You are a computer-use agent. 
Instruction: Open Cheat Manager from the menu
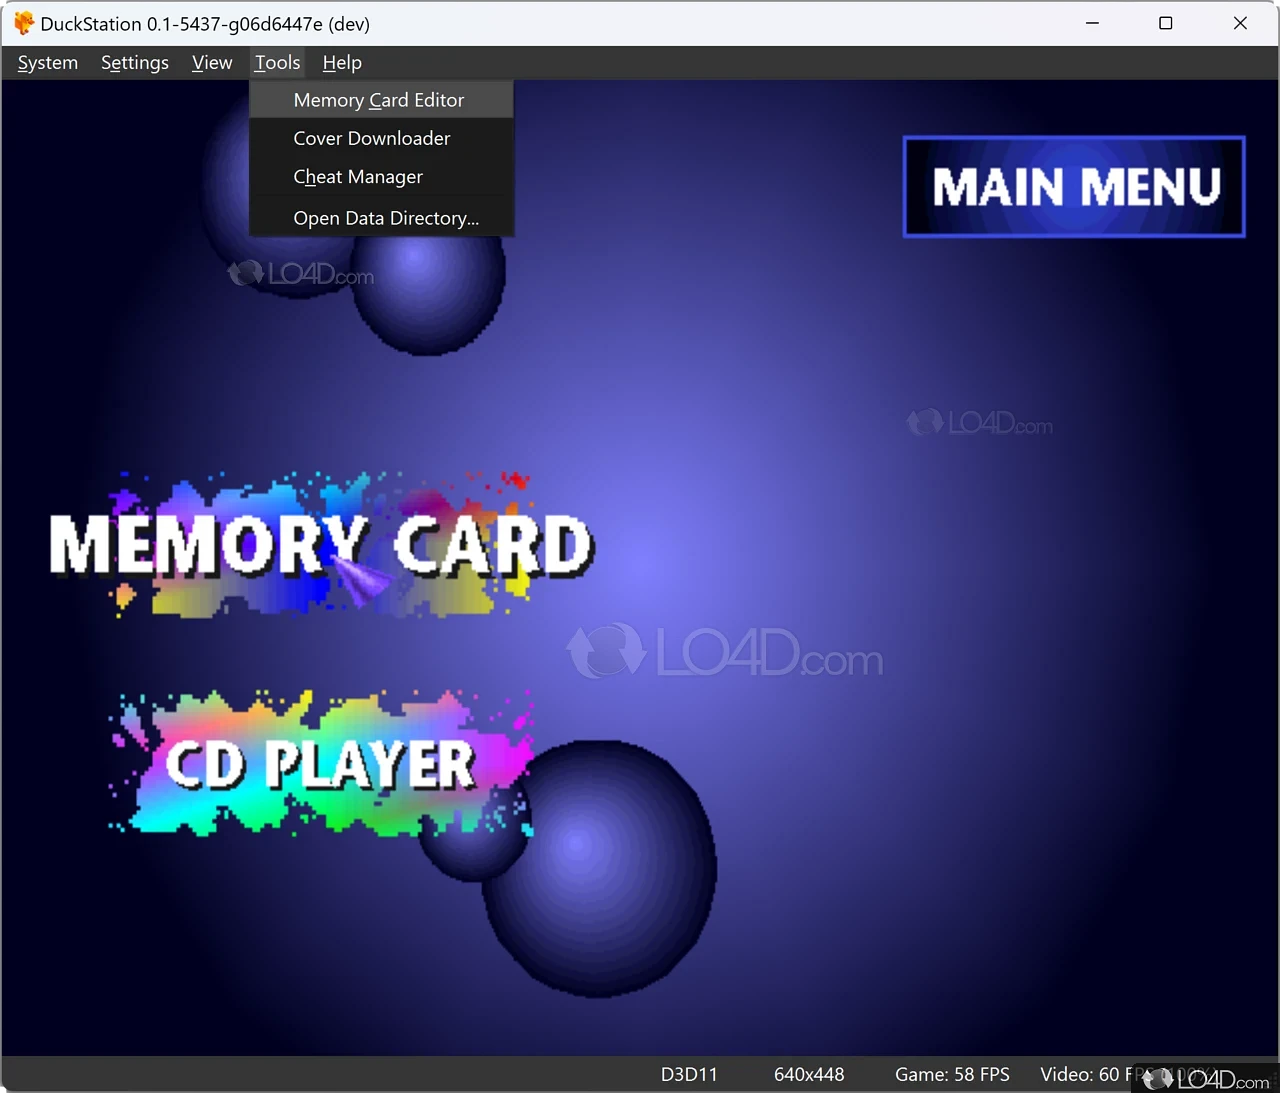tap(381, 177)
